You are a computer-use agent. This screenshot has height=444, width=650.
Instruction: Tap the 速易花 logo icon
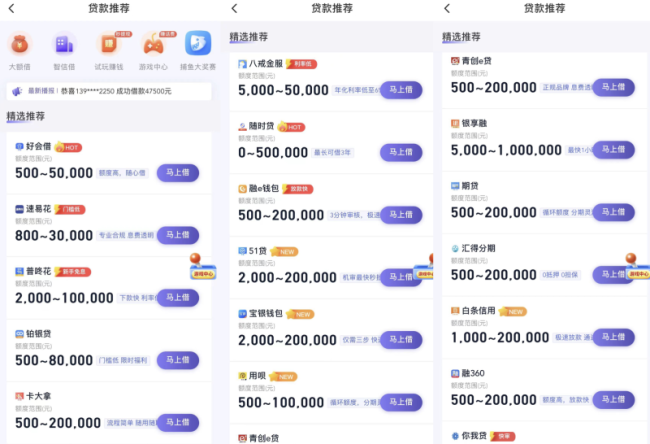[19, 209]
